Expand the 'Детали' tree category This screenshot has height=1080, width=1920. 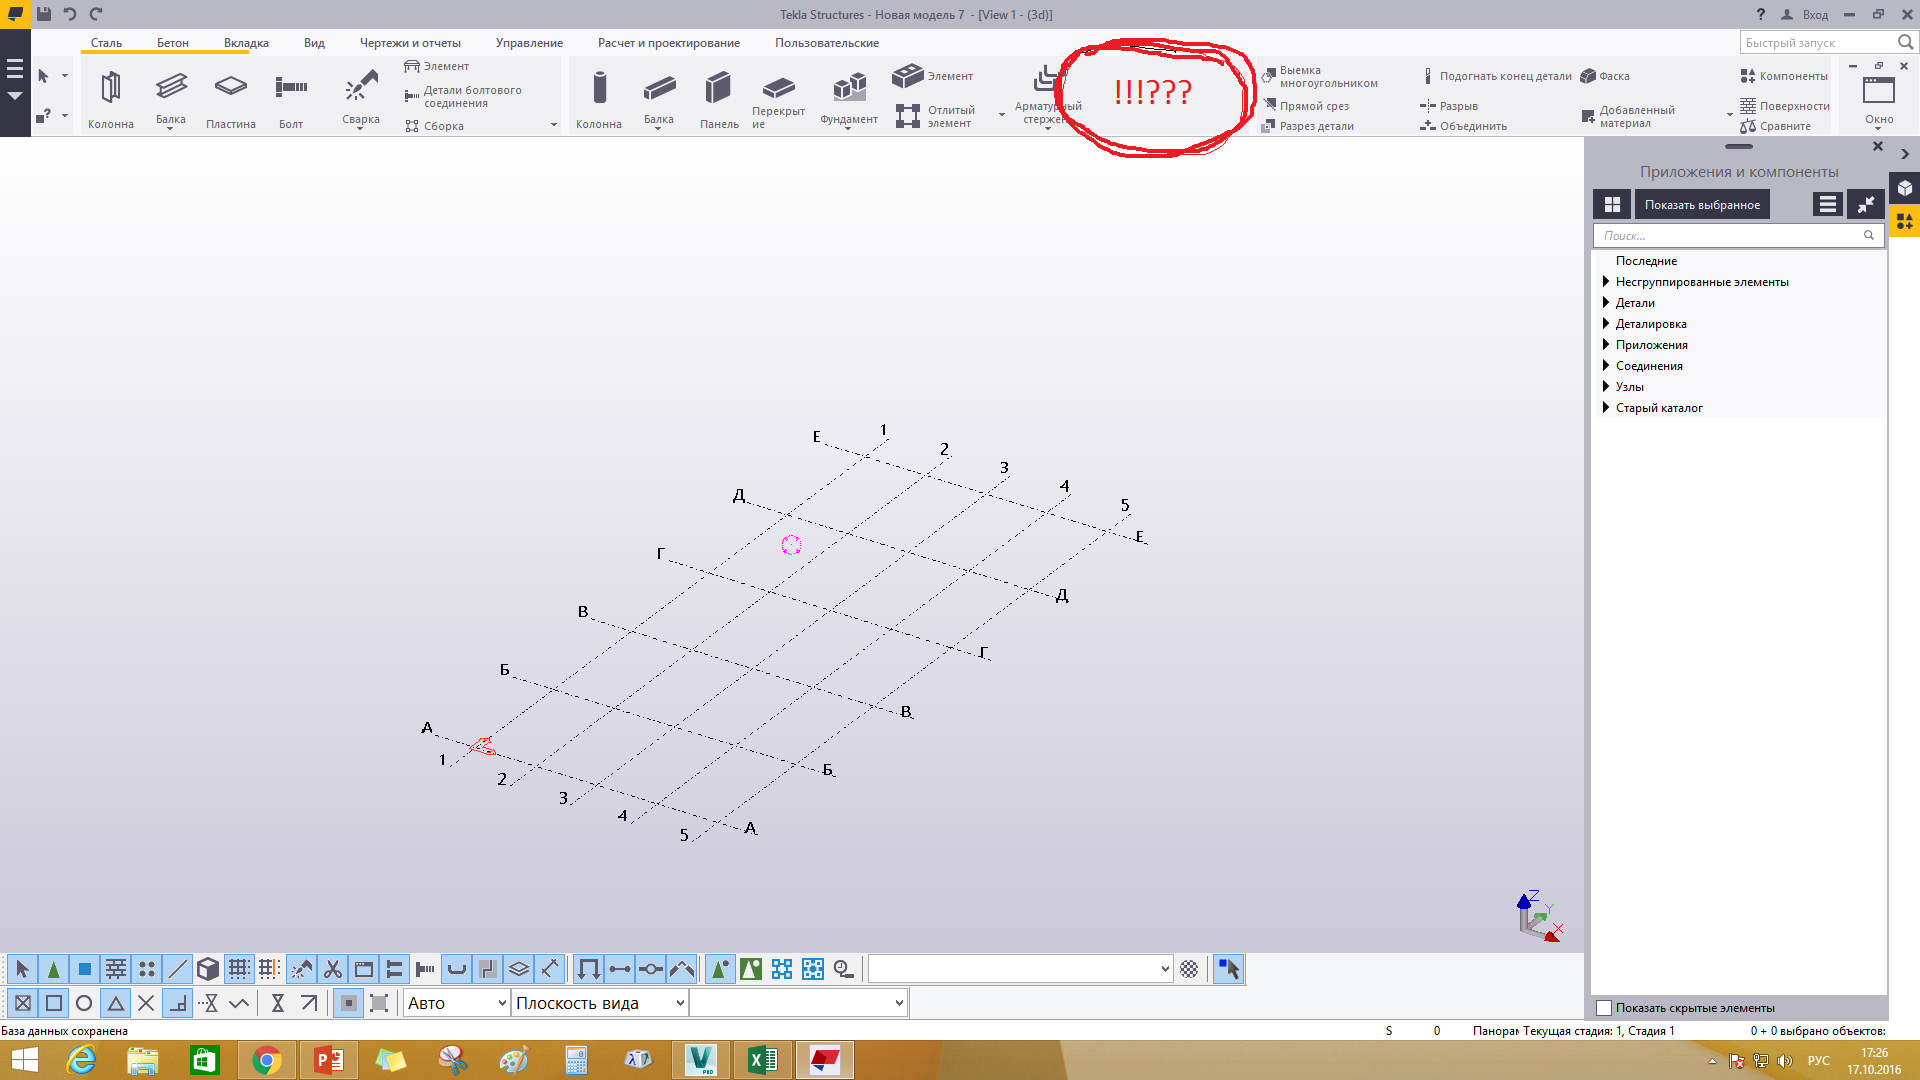point(1606,303)
